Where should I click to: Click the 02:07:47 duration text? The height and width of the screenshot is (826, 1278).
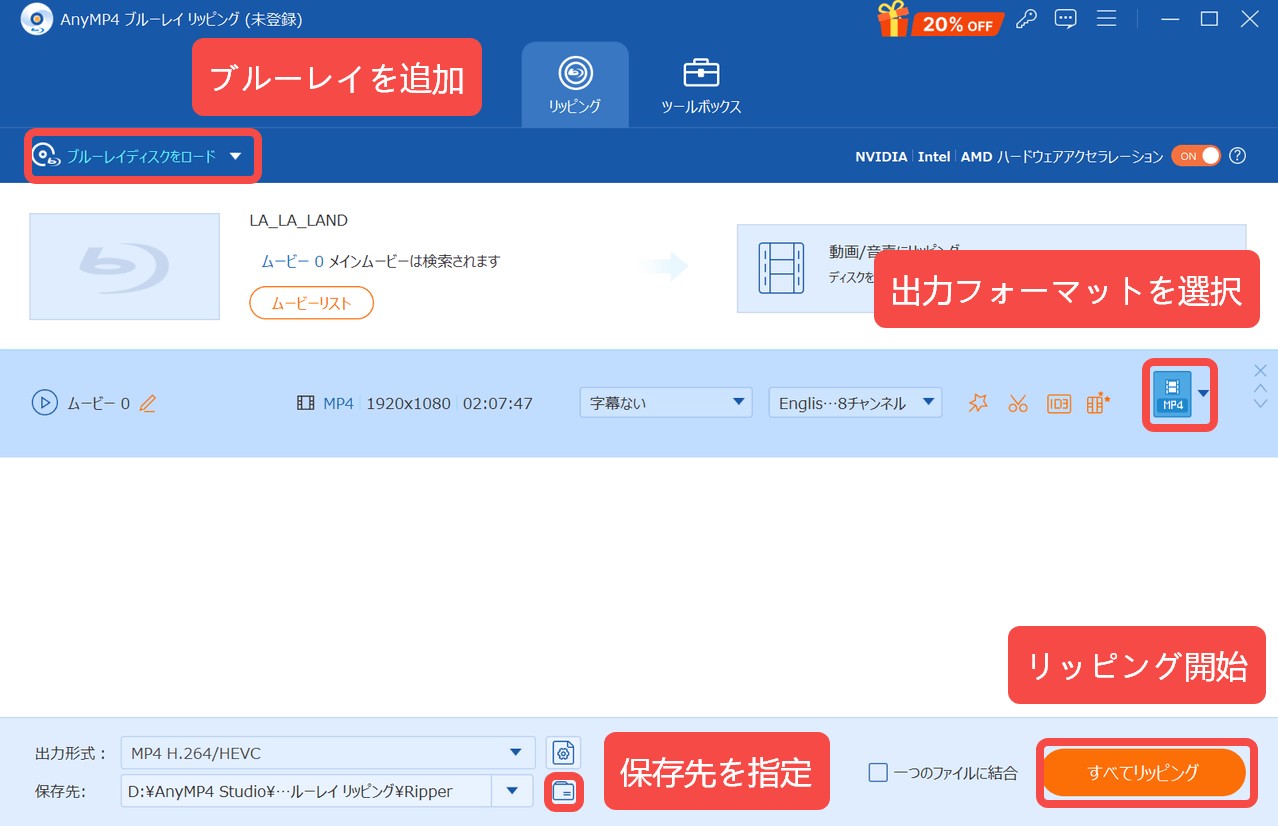click(497, 403)
